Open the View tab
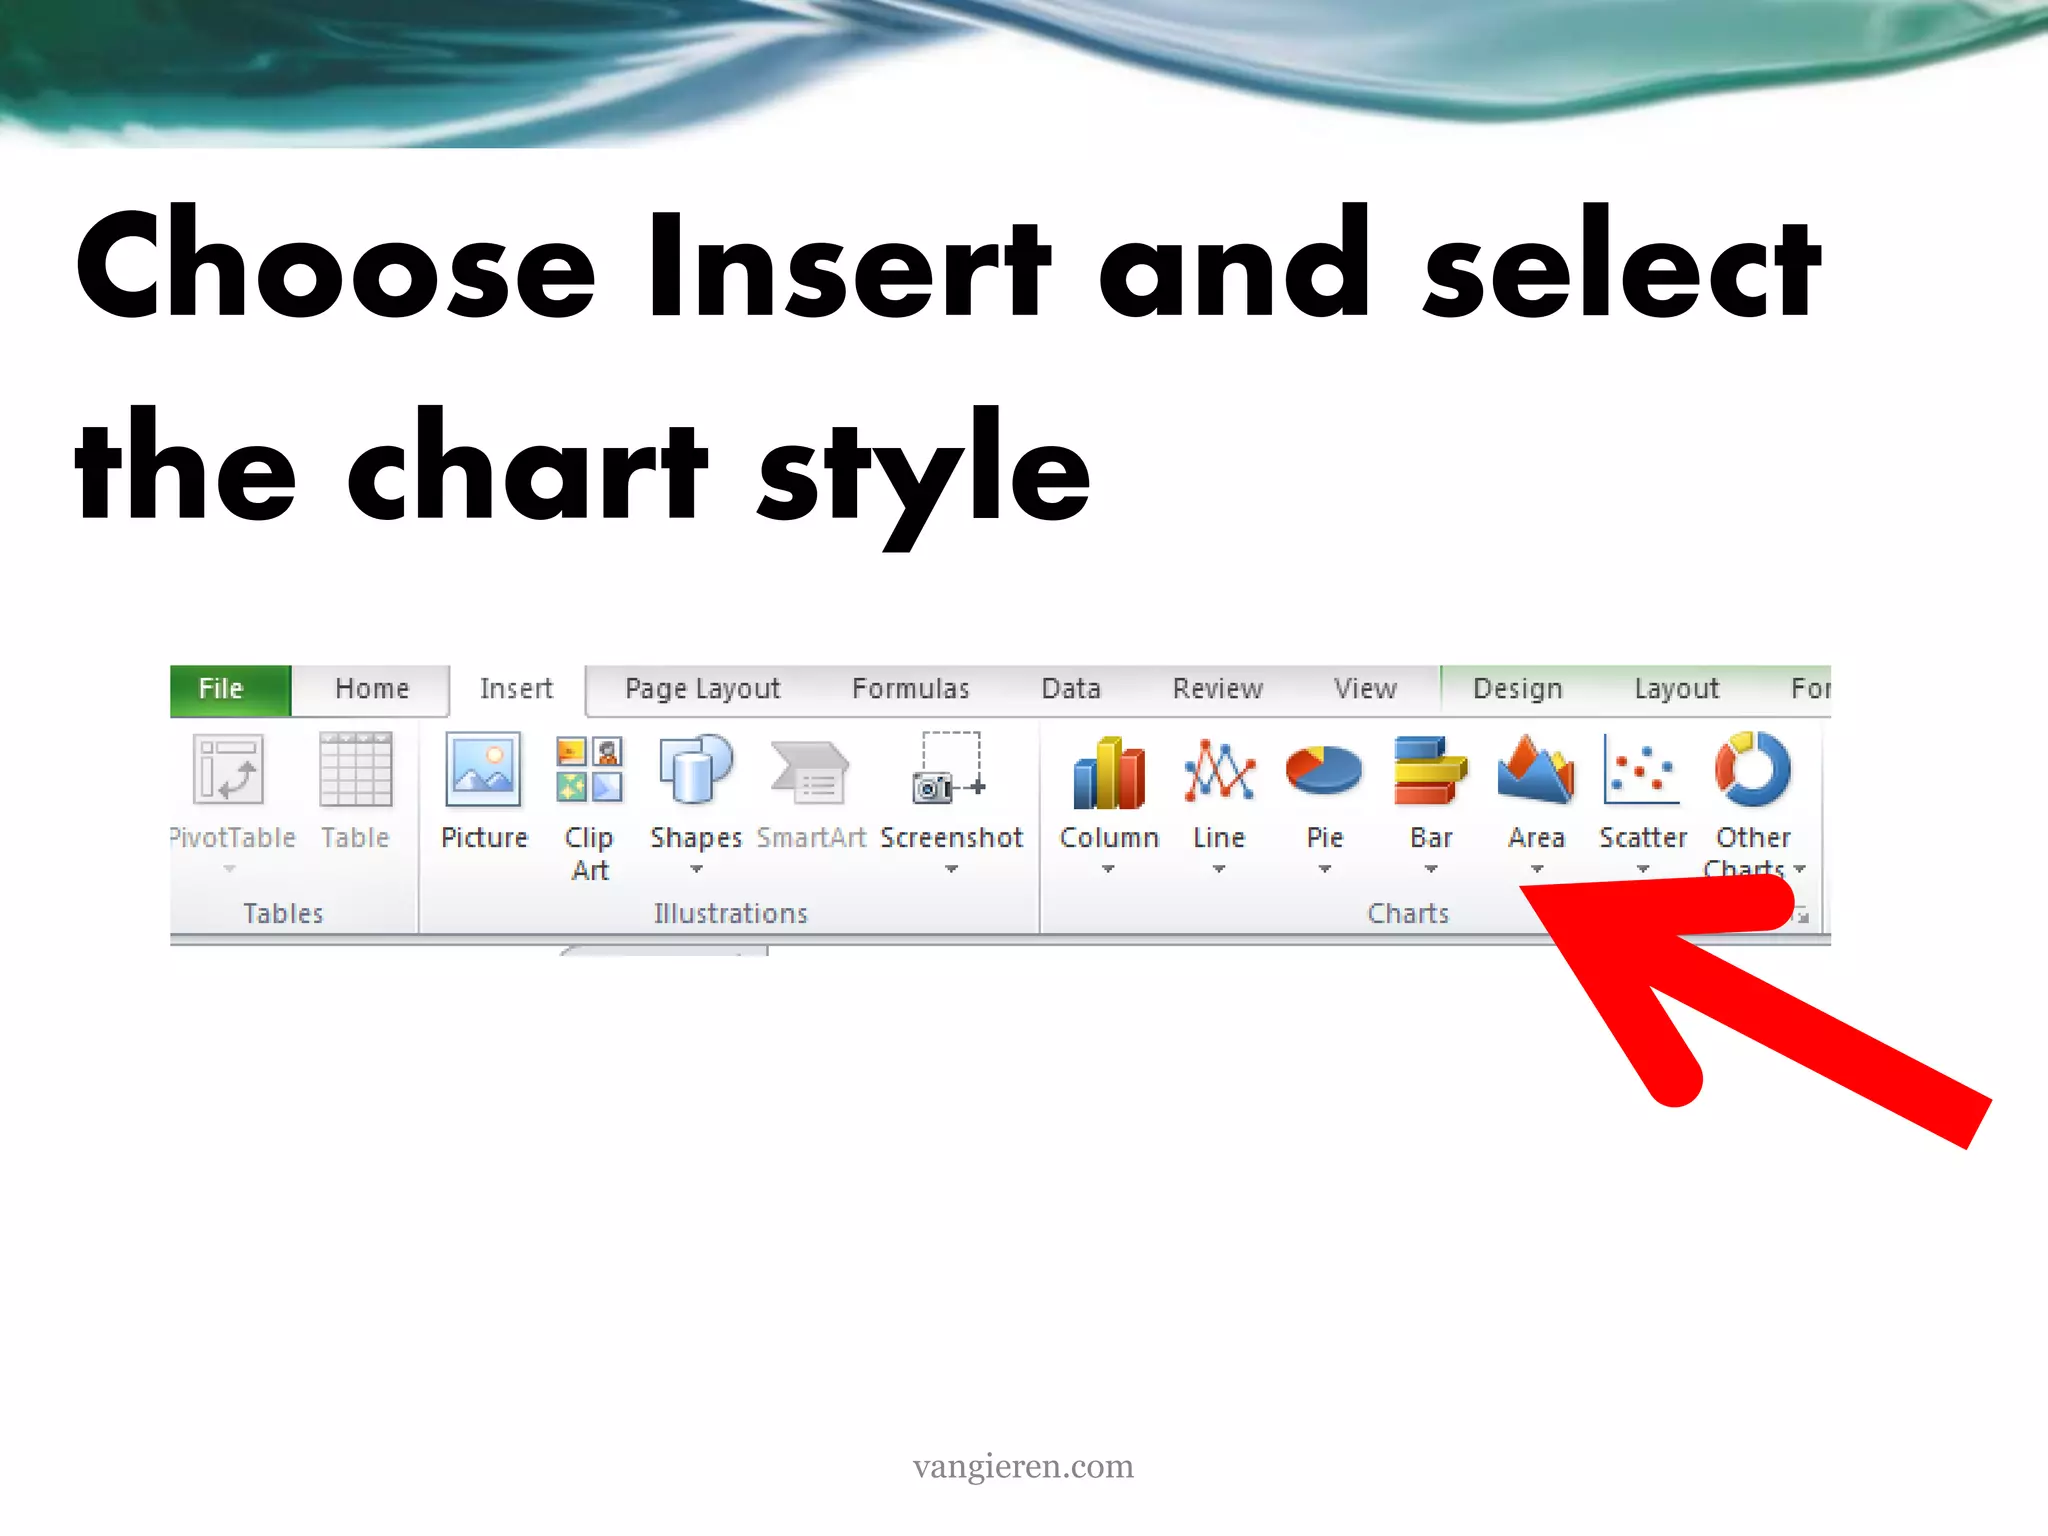 (x=1365, y=690)
